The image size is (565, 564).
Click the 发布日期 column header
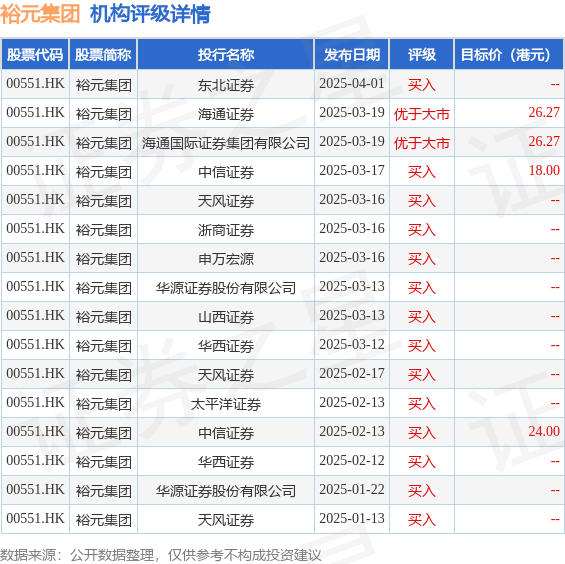pos(352,55)
